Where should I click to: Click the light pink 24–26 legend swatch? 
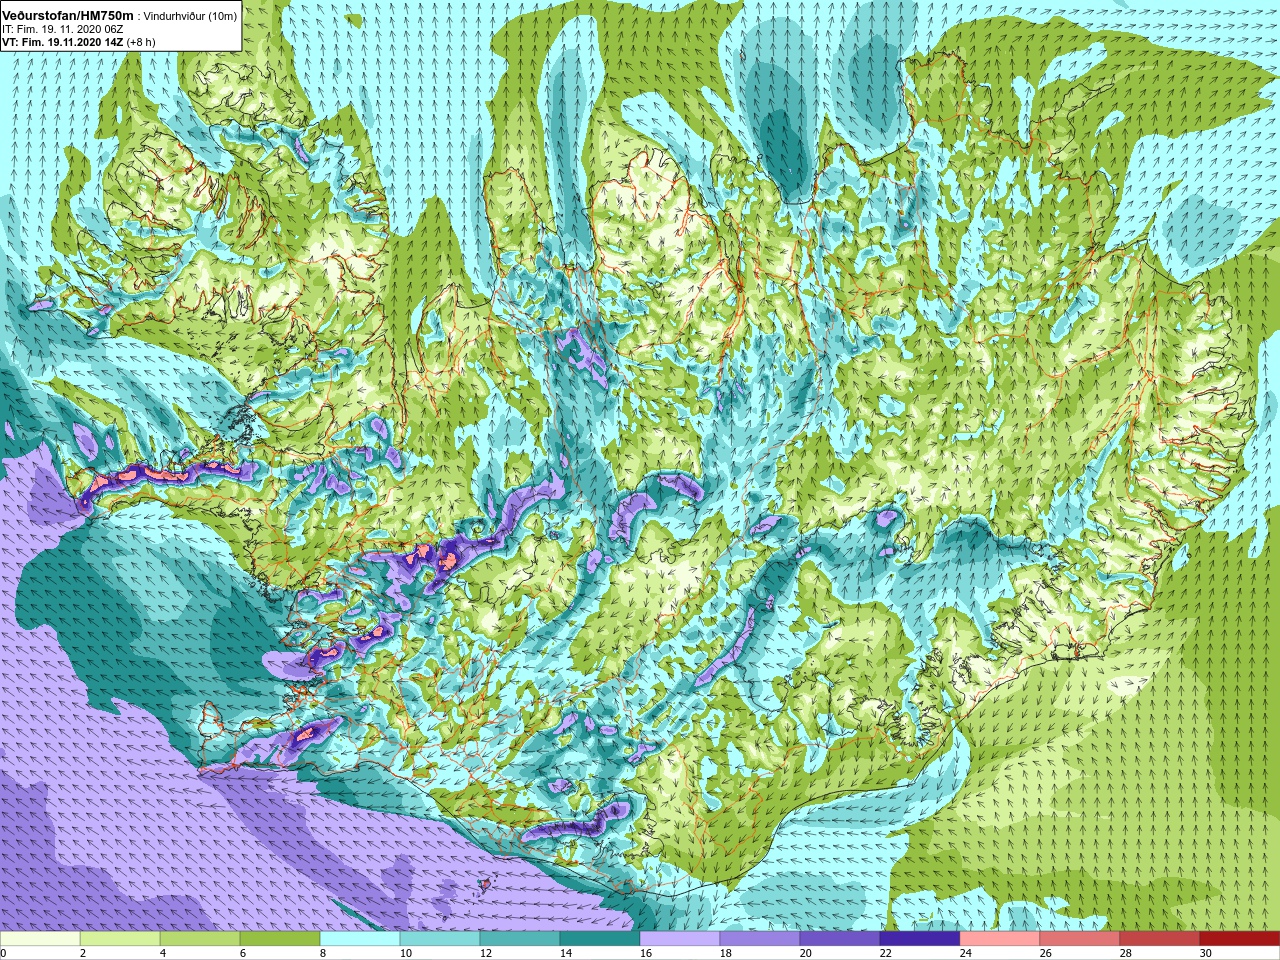(x=1000, y=940)
